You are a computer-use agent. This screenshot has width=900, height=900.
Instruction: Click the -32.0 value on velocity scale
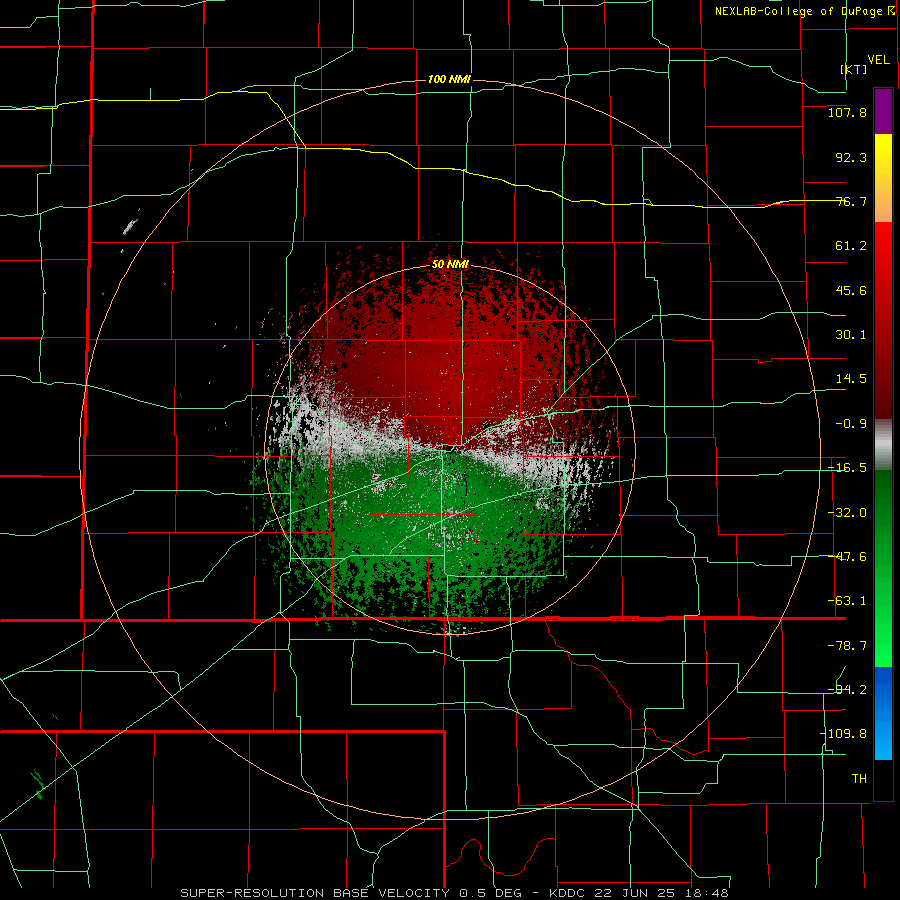[x=847, y=513]
